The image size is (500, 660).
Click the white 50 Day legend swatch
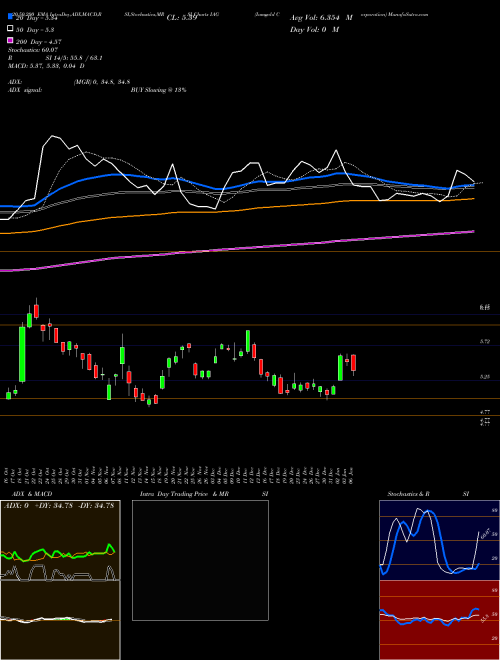[11, 29]
